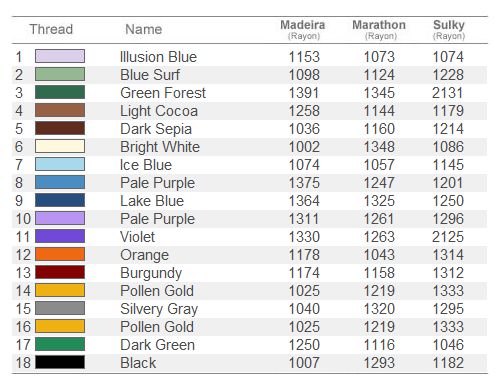Image resolution: width=500 pixels, height=384 pixels.
Task: Select the Lake Blue name text
Action: pyautogui.click(x=152, y=201)
